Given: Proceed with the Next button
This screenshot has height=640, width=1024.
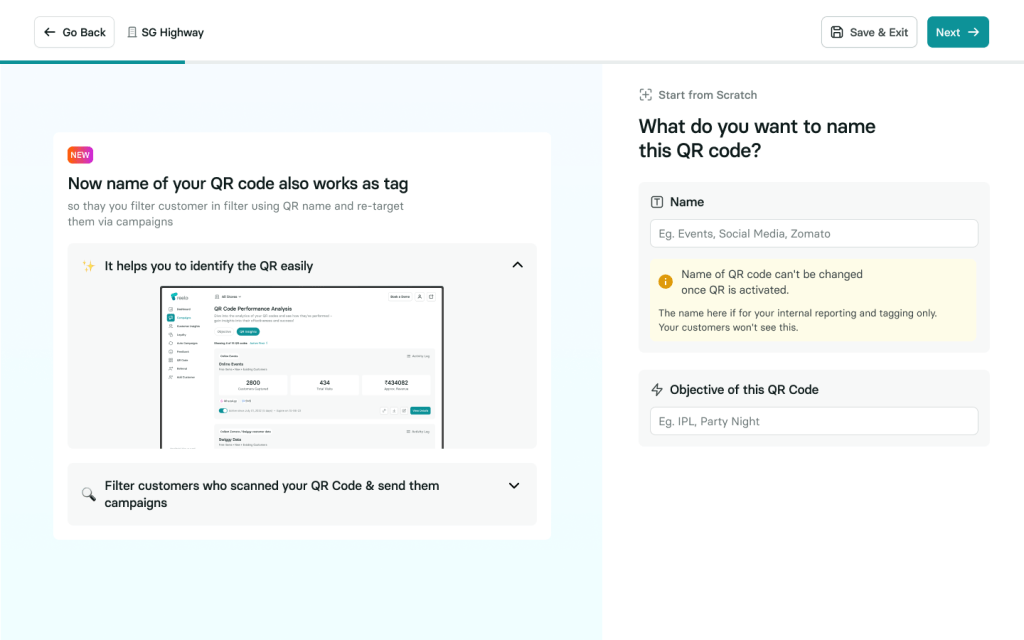Looking at the screenshot, I should (x=957, y=32).
